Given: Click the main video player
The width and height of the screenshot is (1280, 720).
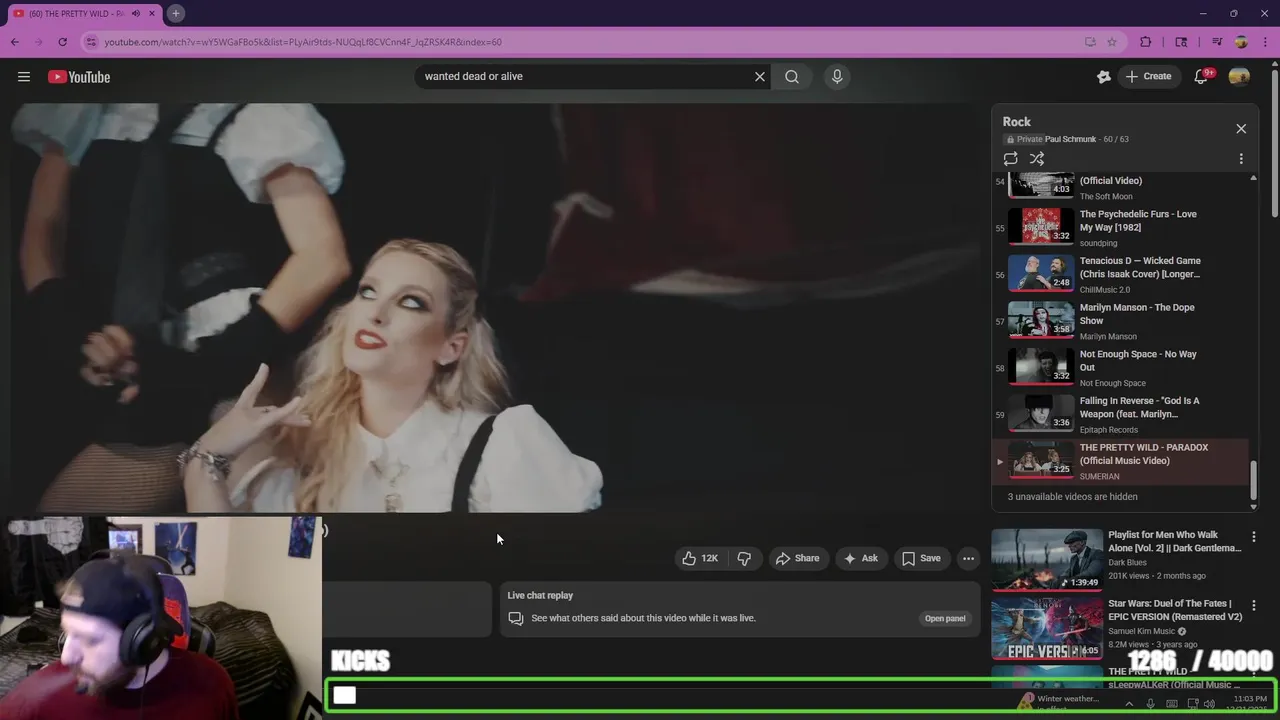Looking at the screenshot, I should [x=495, y=308].
